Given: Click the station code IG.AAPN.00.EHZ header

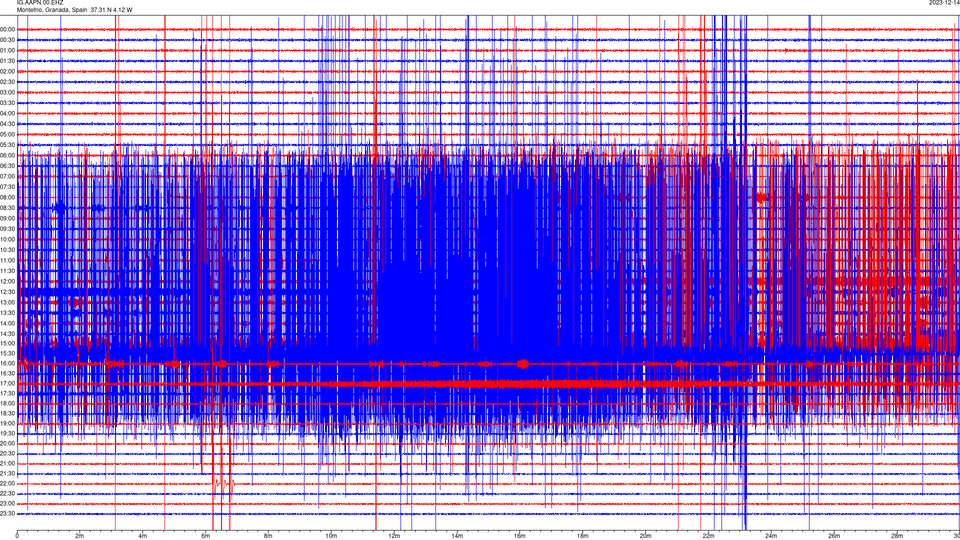Looking at the screenshot, I should click(x=40, y=3).
